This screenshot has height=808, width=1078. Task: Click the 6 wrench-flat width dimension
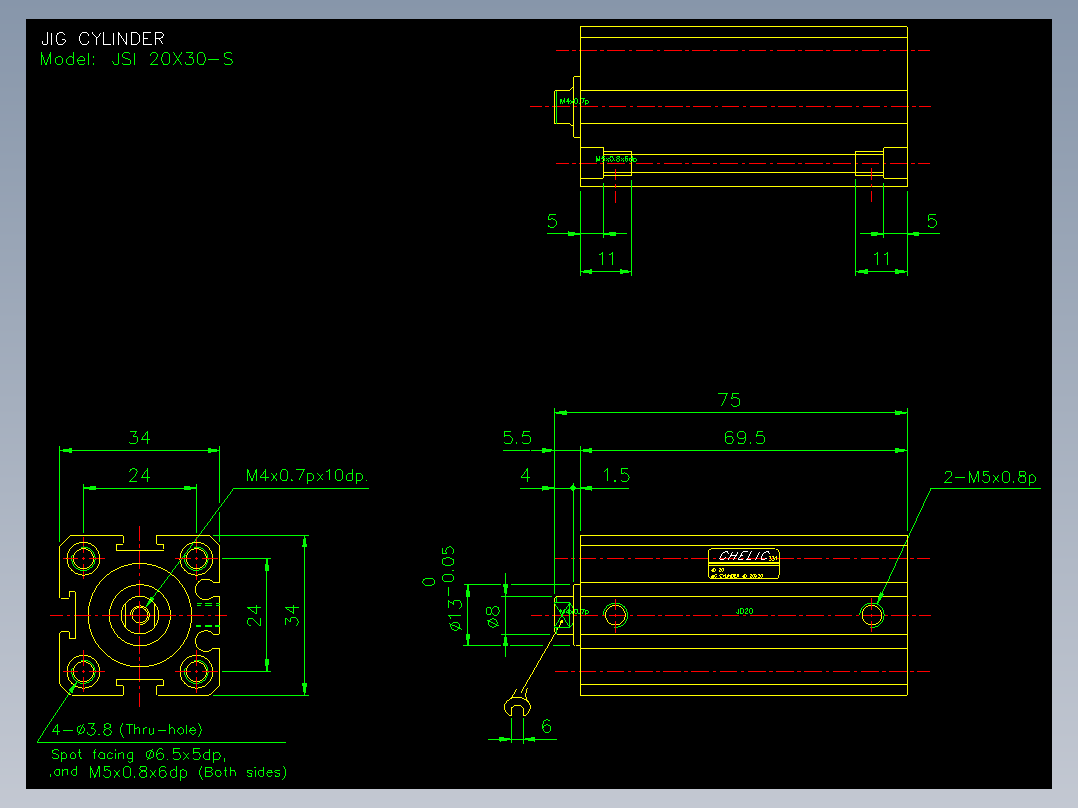[547, 726]
